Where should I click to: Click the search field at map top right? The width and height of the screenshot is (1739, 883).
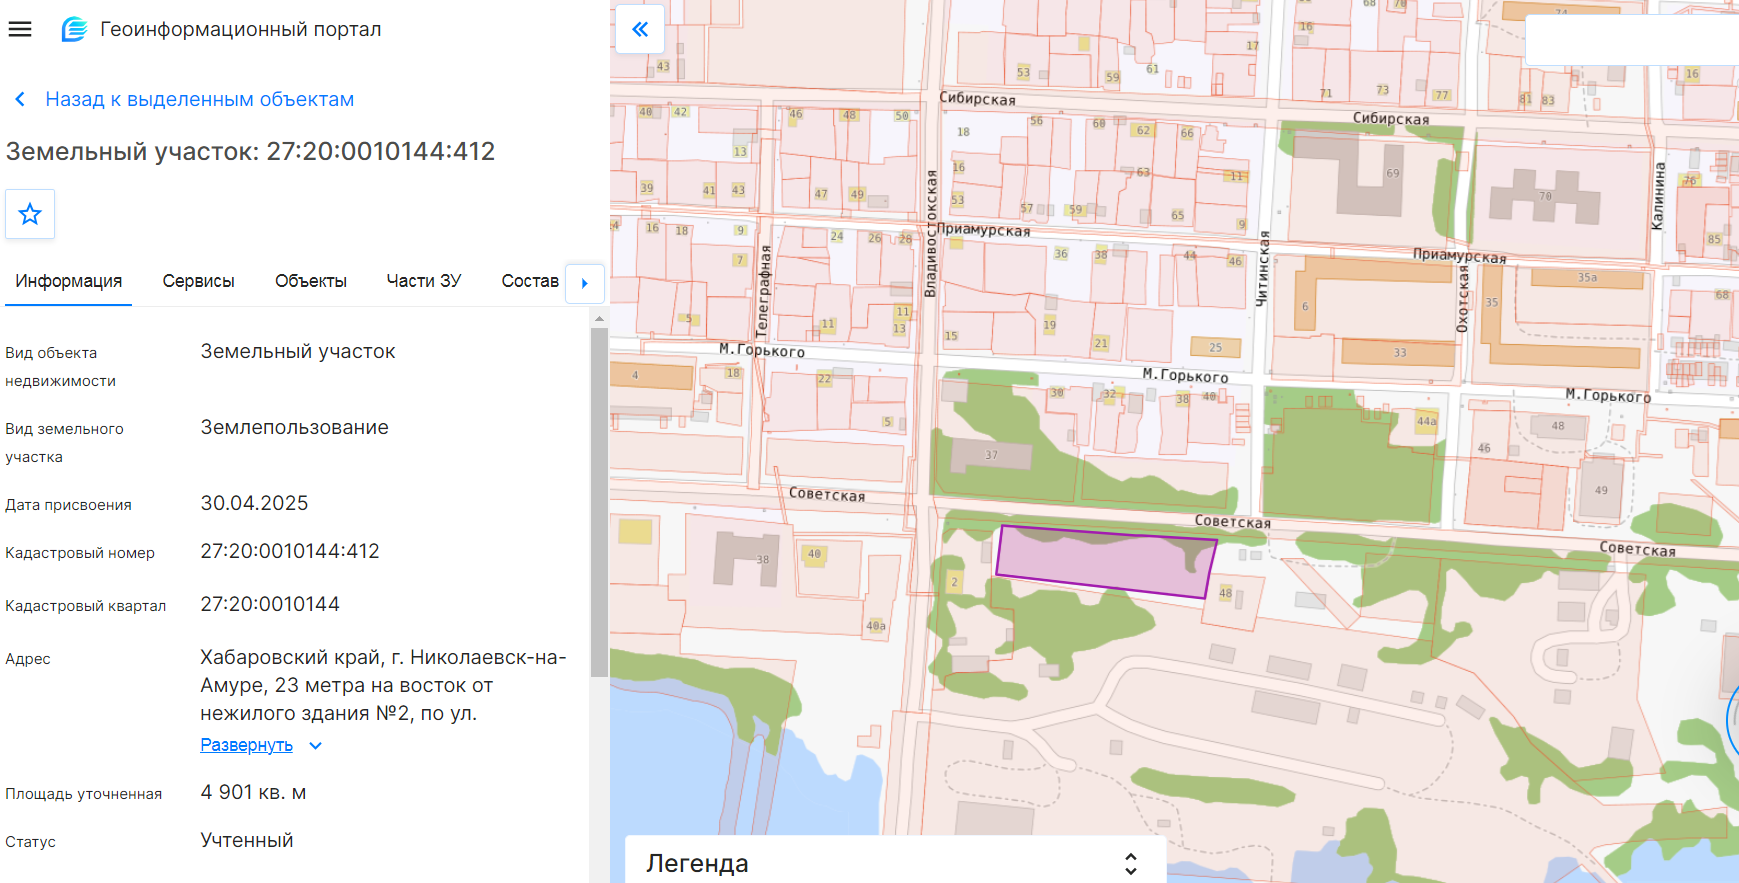point(1632,40)
